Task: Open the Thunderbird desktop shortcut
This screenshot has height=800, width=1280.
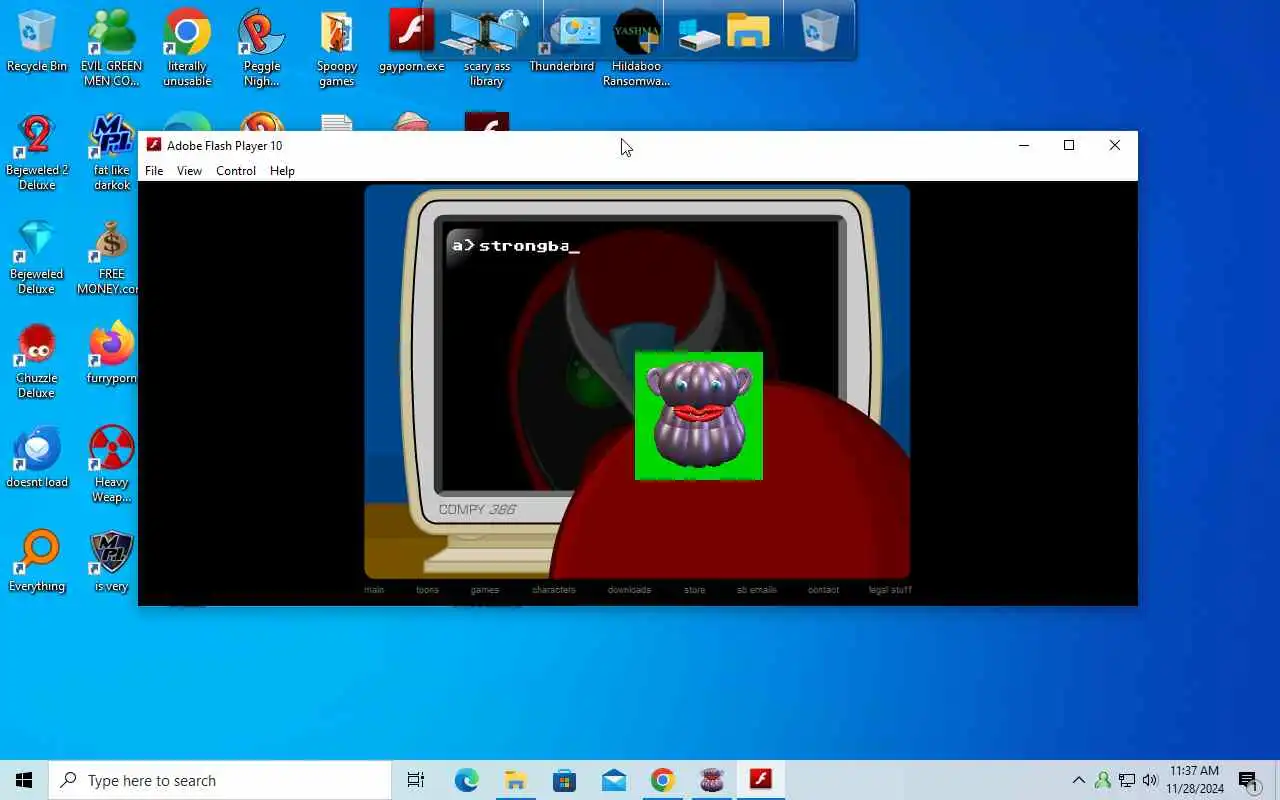Action: (562, 42)
